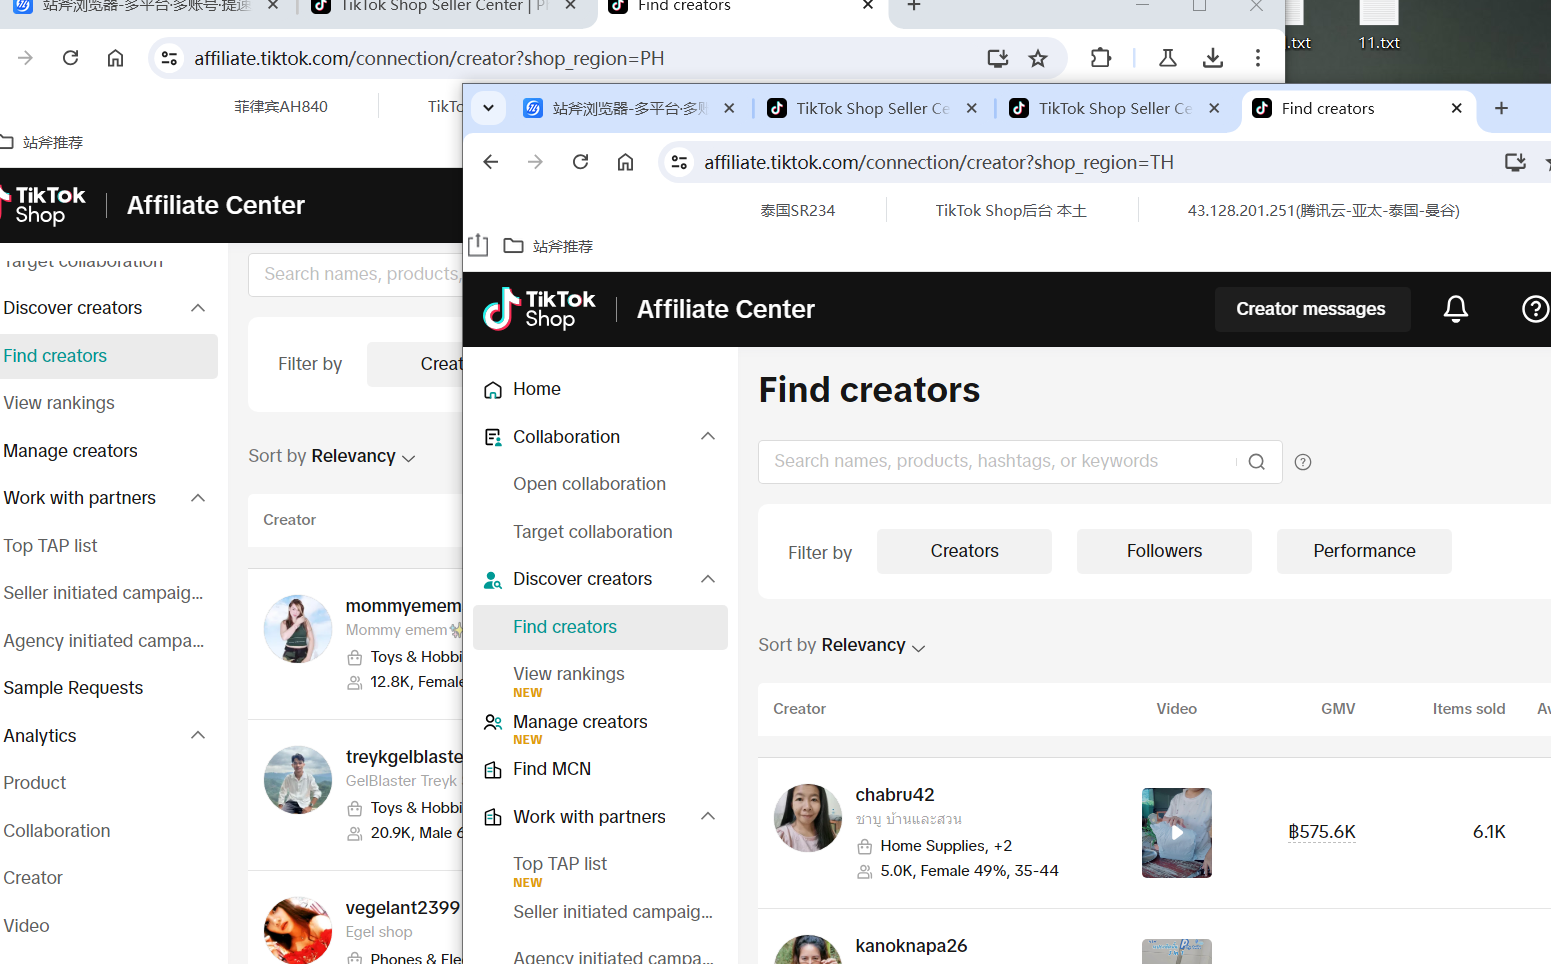Click the home button in back window toolbar
Viewport: 1551px width, 964px height.
tap(116, 58)
